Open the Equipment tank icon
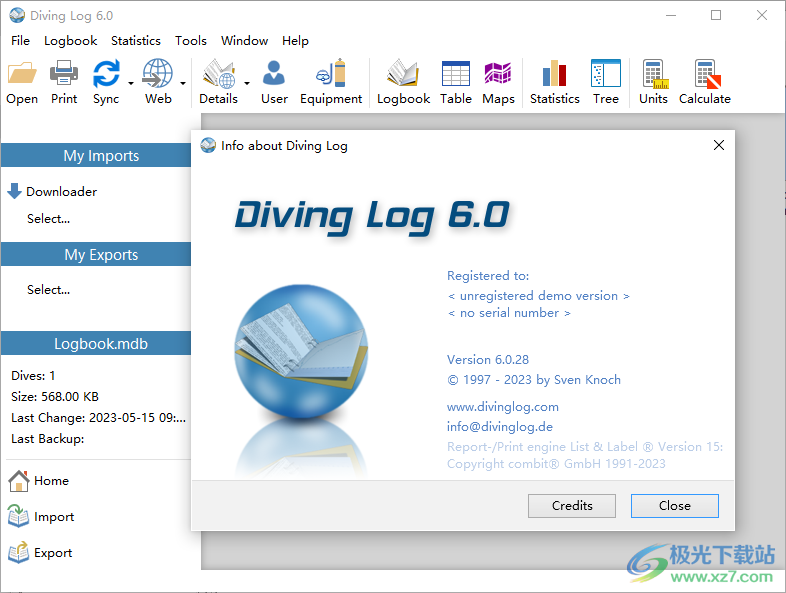 (331, 73)
